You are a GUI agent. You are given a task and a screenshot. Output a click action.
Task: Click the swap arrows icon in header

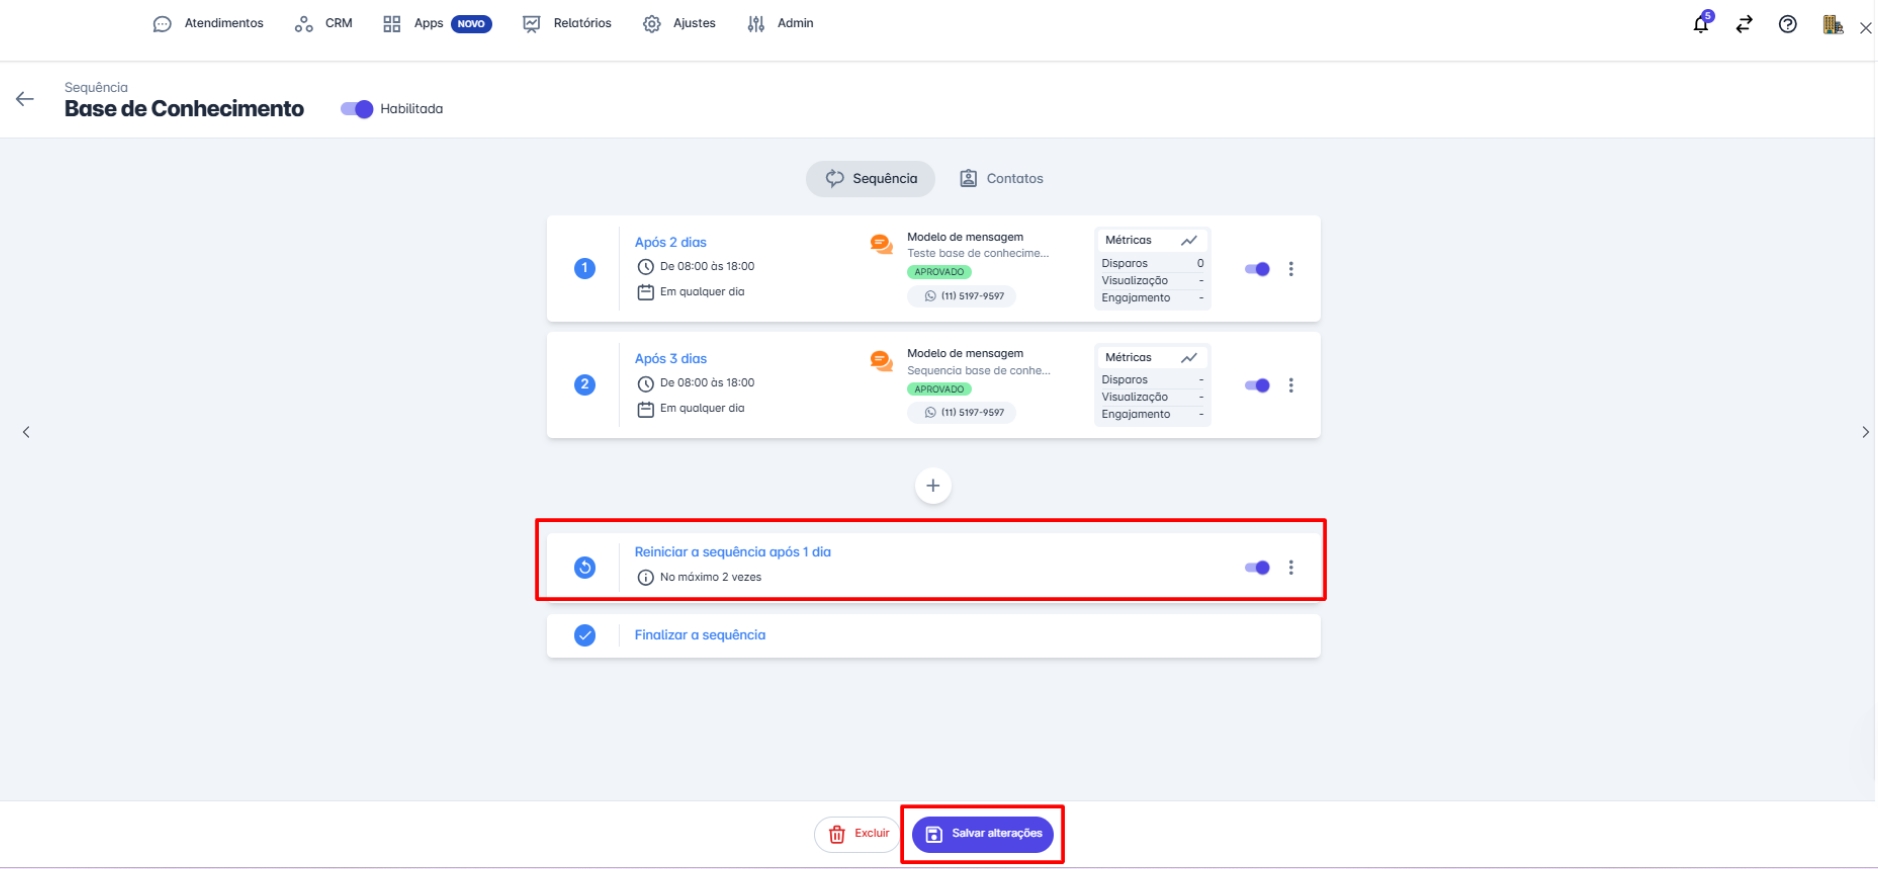click(1744, 24)
